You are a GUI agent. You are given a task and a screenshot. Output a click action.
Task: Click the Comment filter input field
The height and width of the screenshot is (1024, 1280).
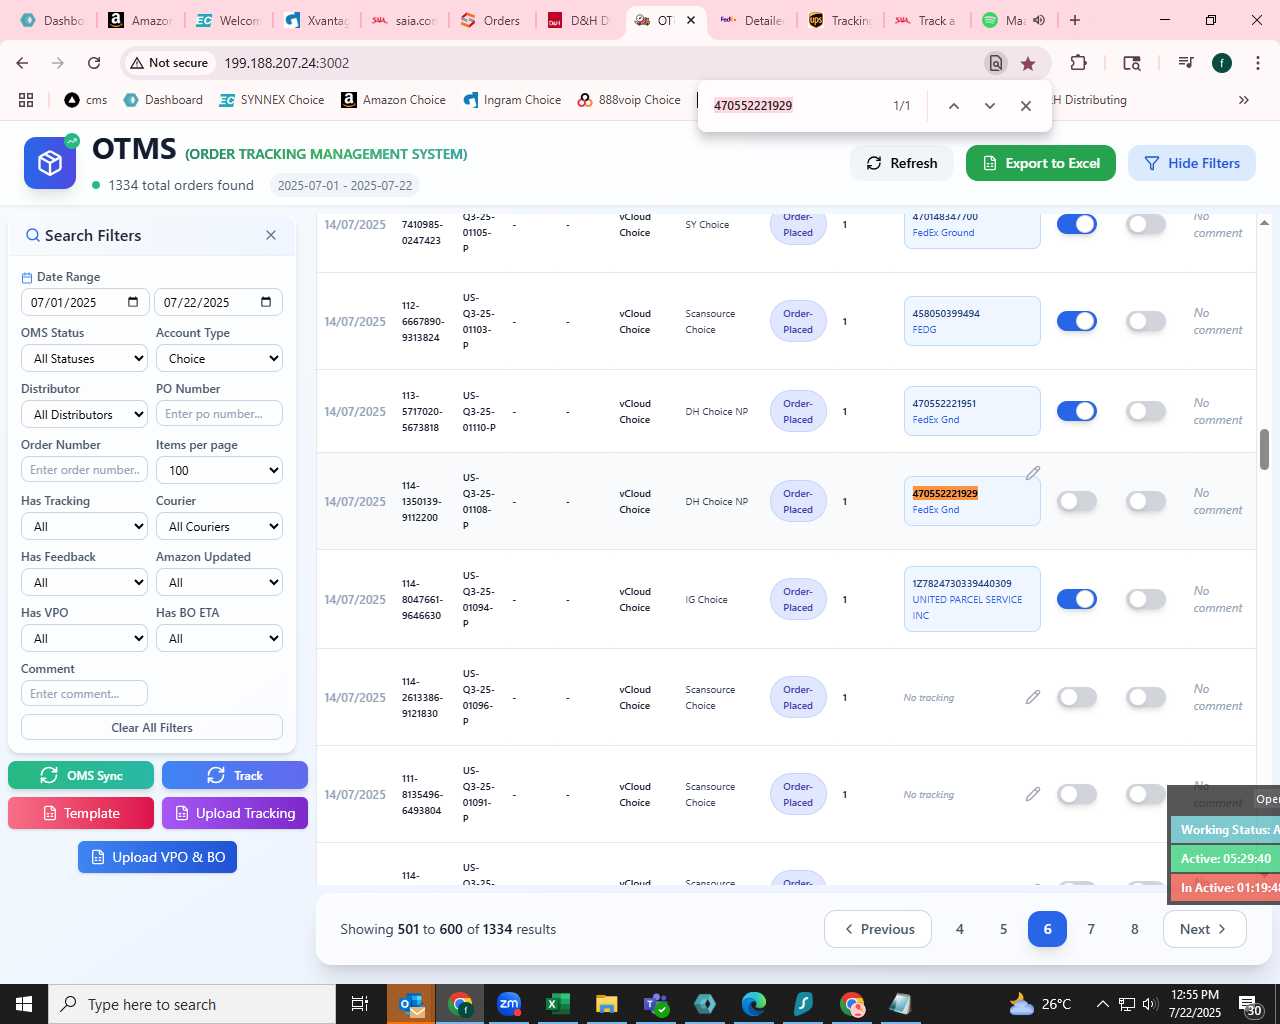[x=84, y=693]
